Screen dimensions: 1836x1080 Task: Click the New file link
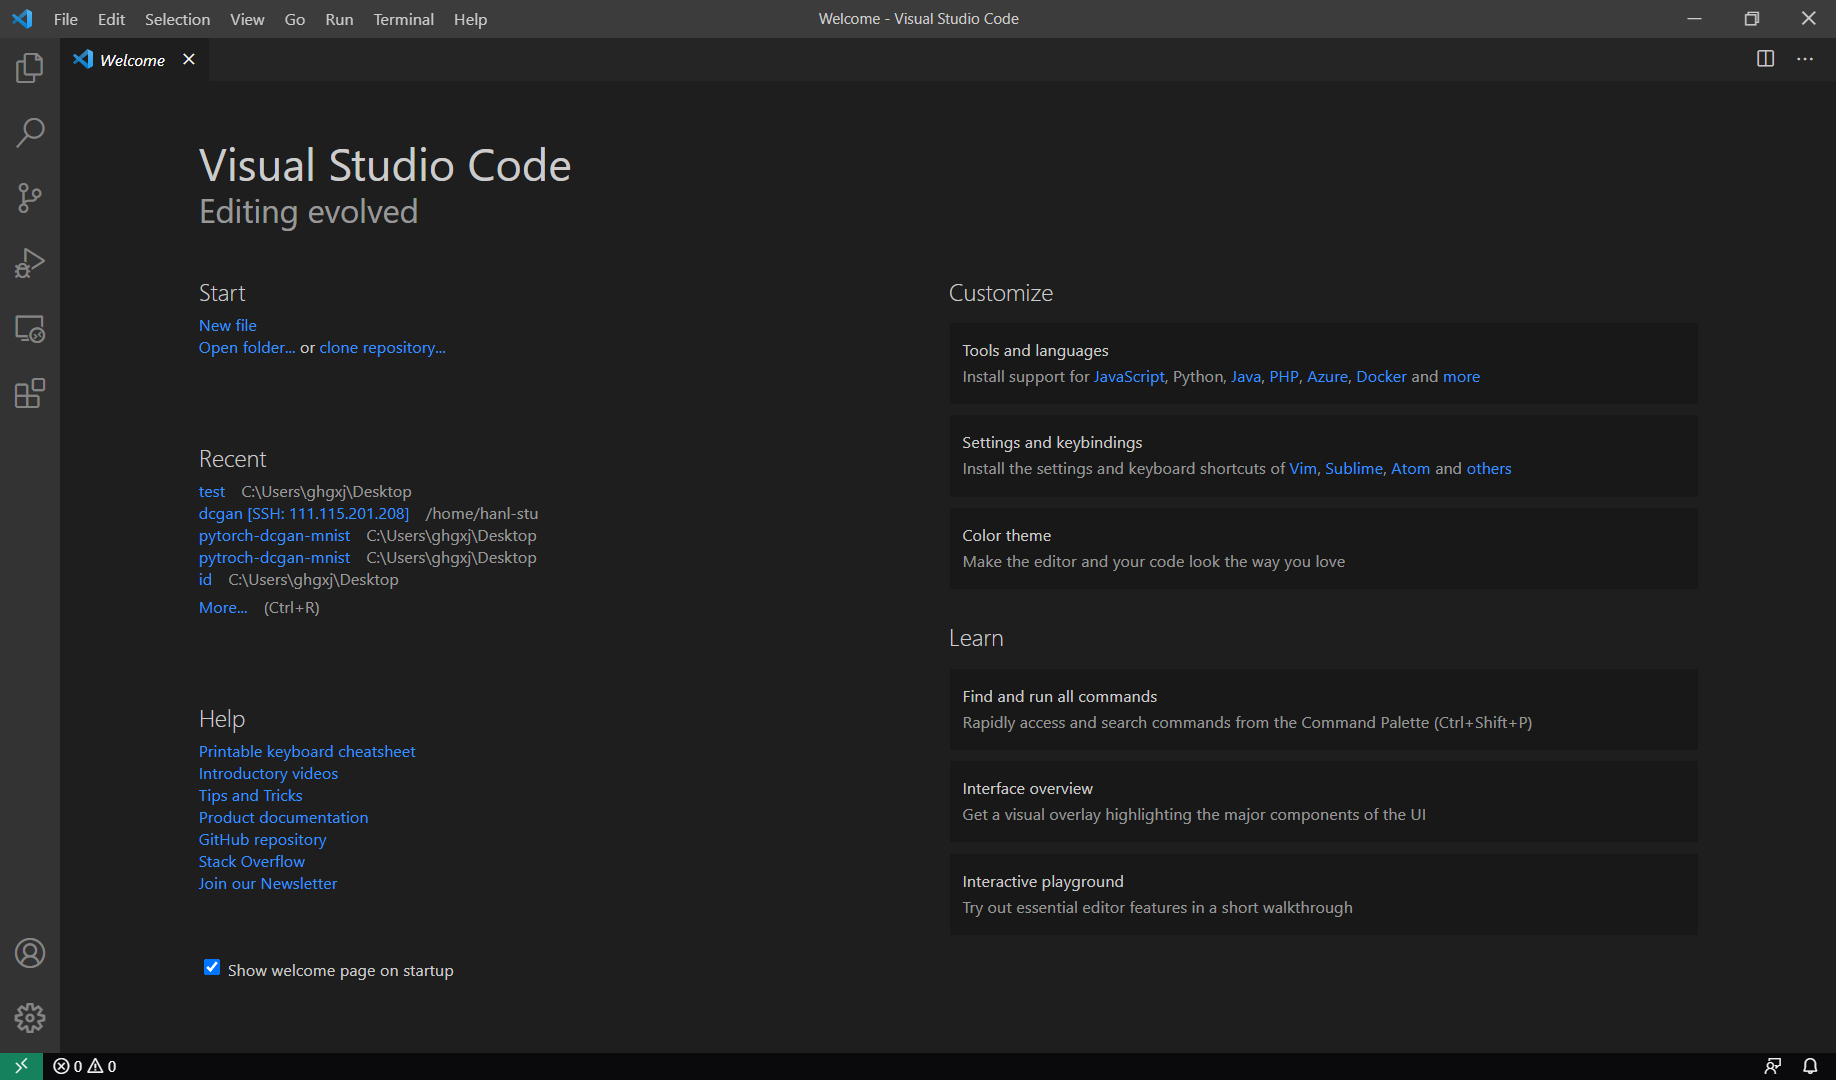228,326
